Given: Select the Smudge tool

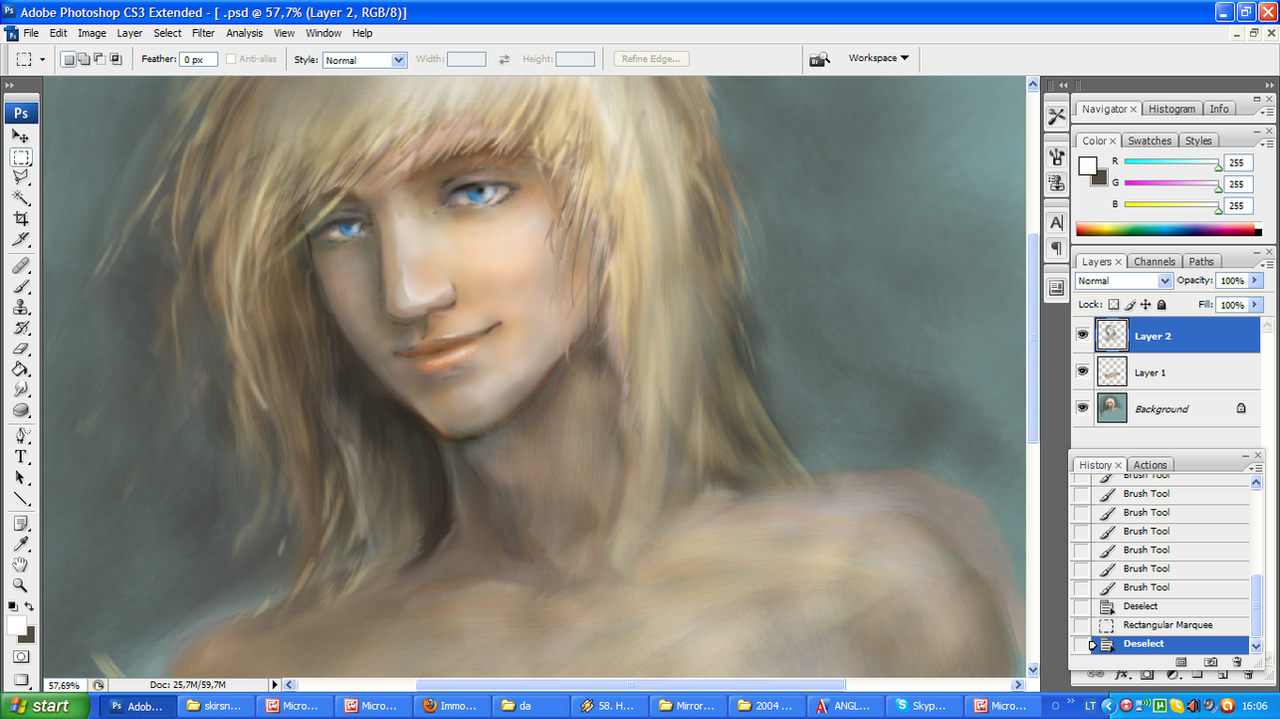Looking at the screenshot, I should [x=21, y=389].
